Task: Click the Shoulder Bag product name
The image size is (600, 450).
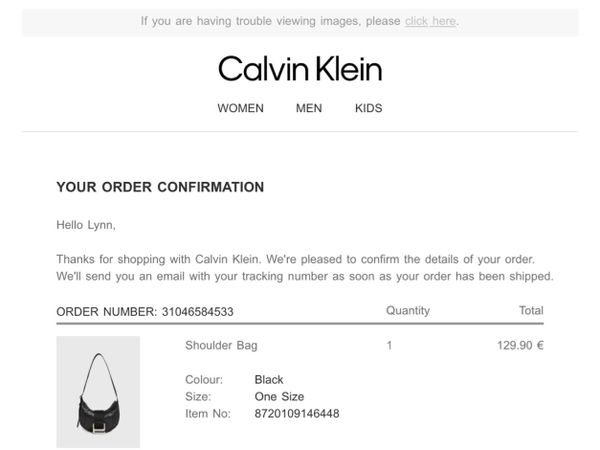Action: 221,345
